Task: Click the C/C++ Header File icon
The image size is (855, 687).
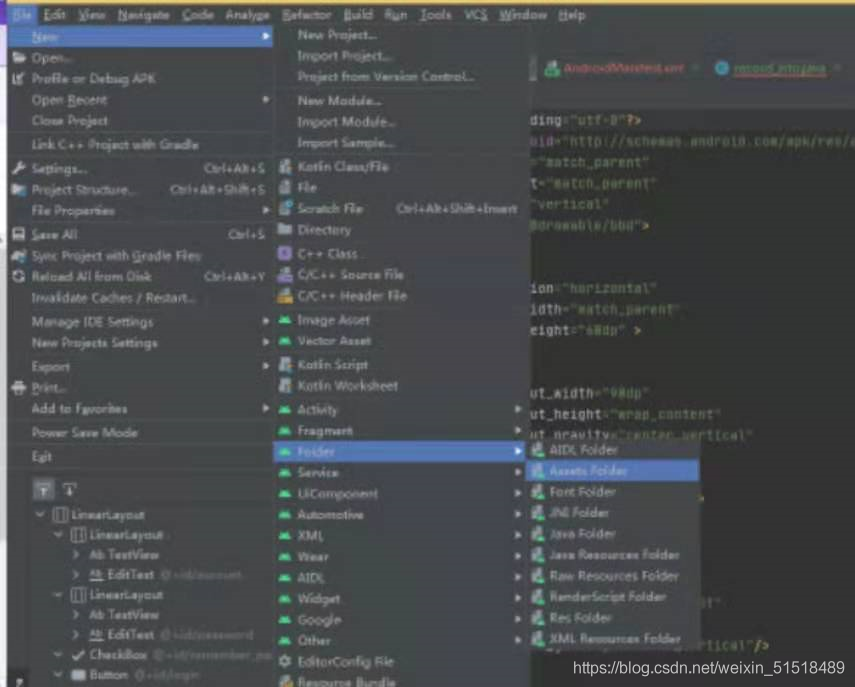Action: click(285, 296)
